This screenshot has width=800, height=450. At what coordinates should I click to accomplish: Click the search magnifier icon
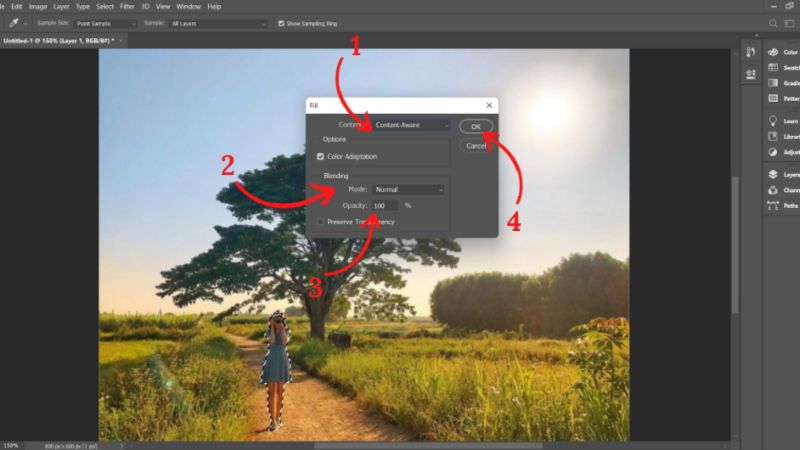[x=773, y=23]
